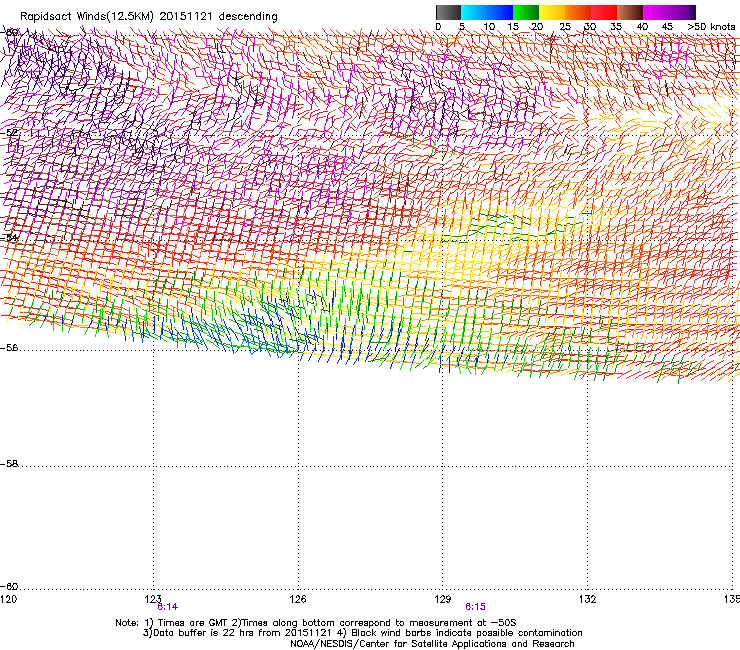Click the '5' legend scale label
The image size is (740, 650).
(x=462, y=27)
